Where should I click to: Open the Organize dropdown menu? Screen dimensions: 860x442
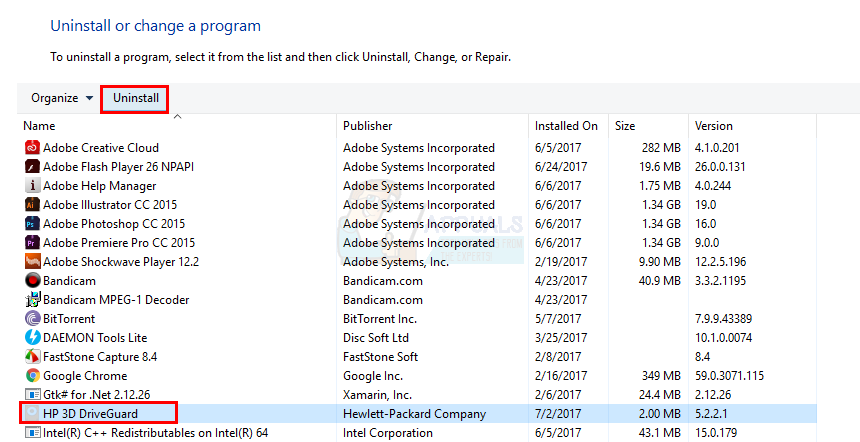click(62, 98)
